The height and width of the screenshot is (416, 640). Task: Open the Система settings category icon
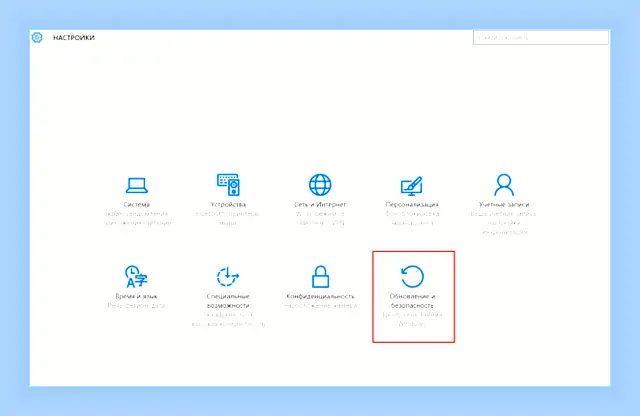pos(137,185)
